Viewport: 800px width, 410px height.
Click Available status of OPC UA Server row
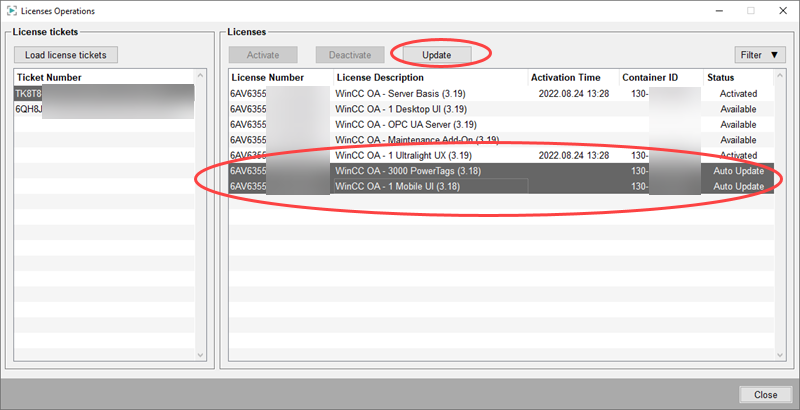coord(738,124)
